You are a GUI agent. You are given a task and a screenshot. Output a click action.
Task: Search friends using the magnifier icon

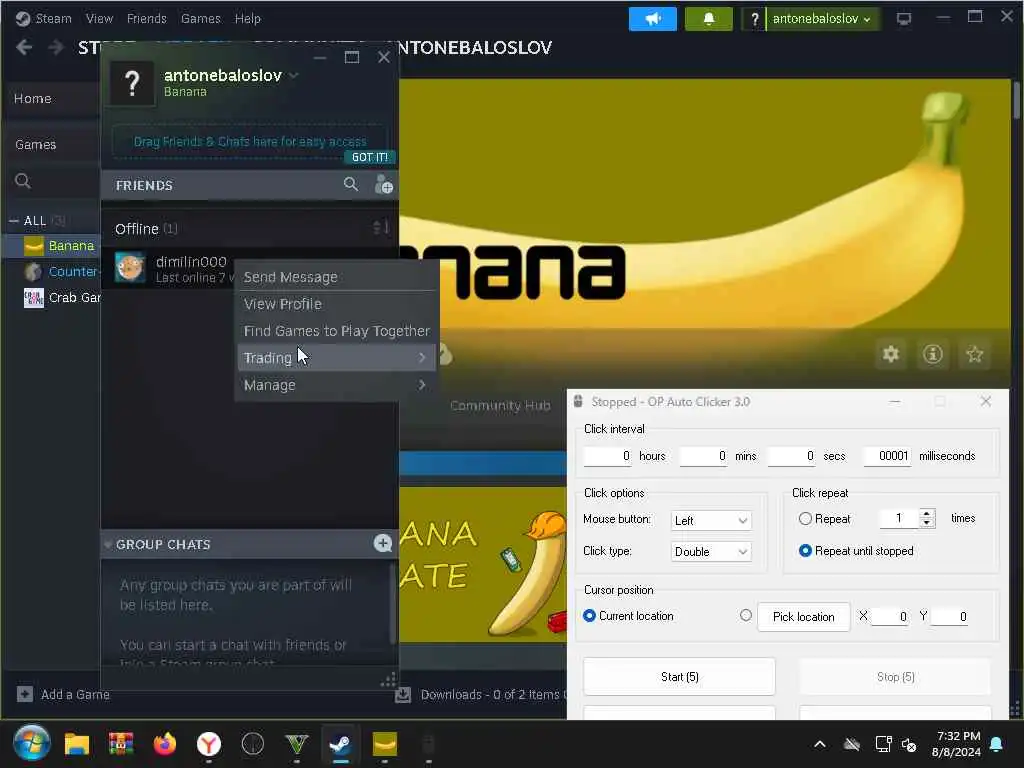(351, 185)
